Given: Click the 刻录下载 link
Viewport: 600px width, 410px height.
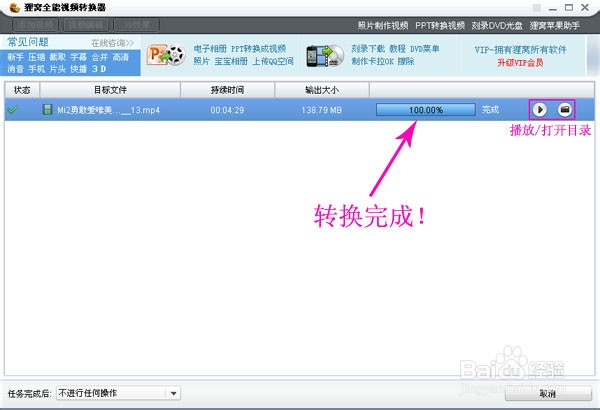Looking at the screenshot, I should [x=368, y=49].
